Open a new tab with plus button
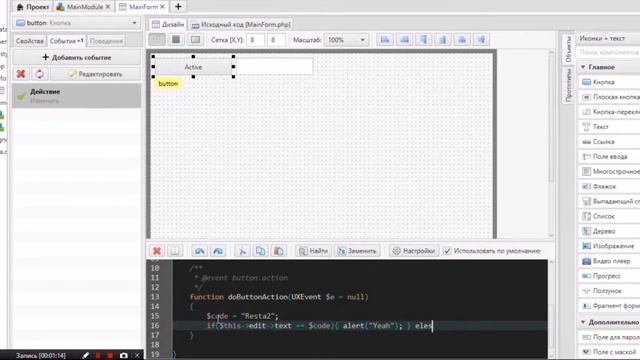Image resolution: width=640 pixels, height=360 pixels. 178,7
